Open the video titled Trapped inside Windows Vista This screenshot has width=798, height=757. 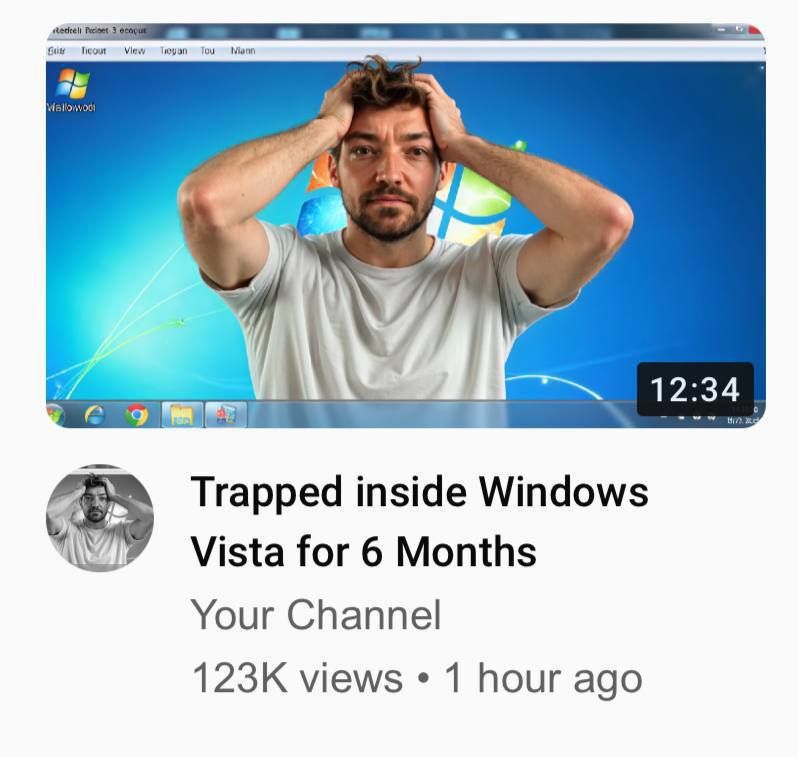click(419, 522)
